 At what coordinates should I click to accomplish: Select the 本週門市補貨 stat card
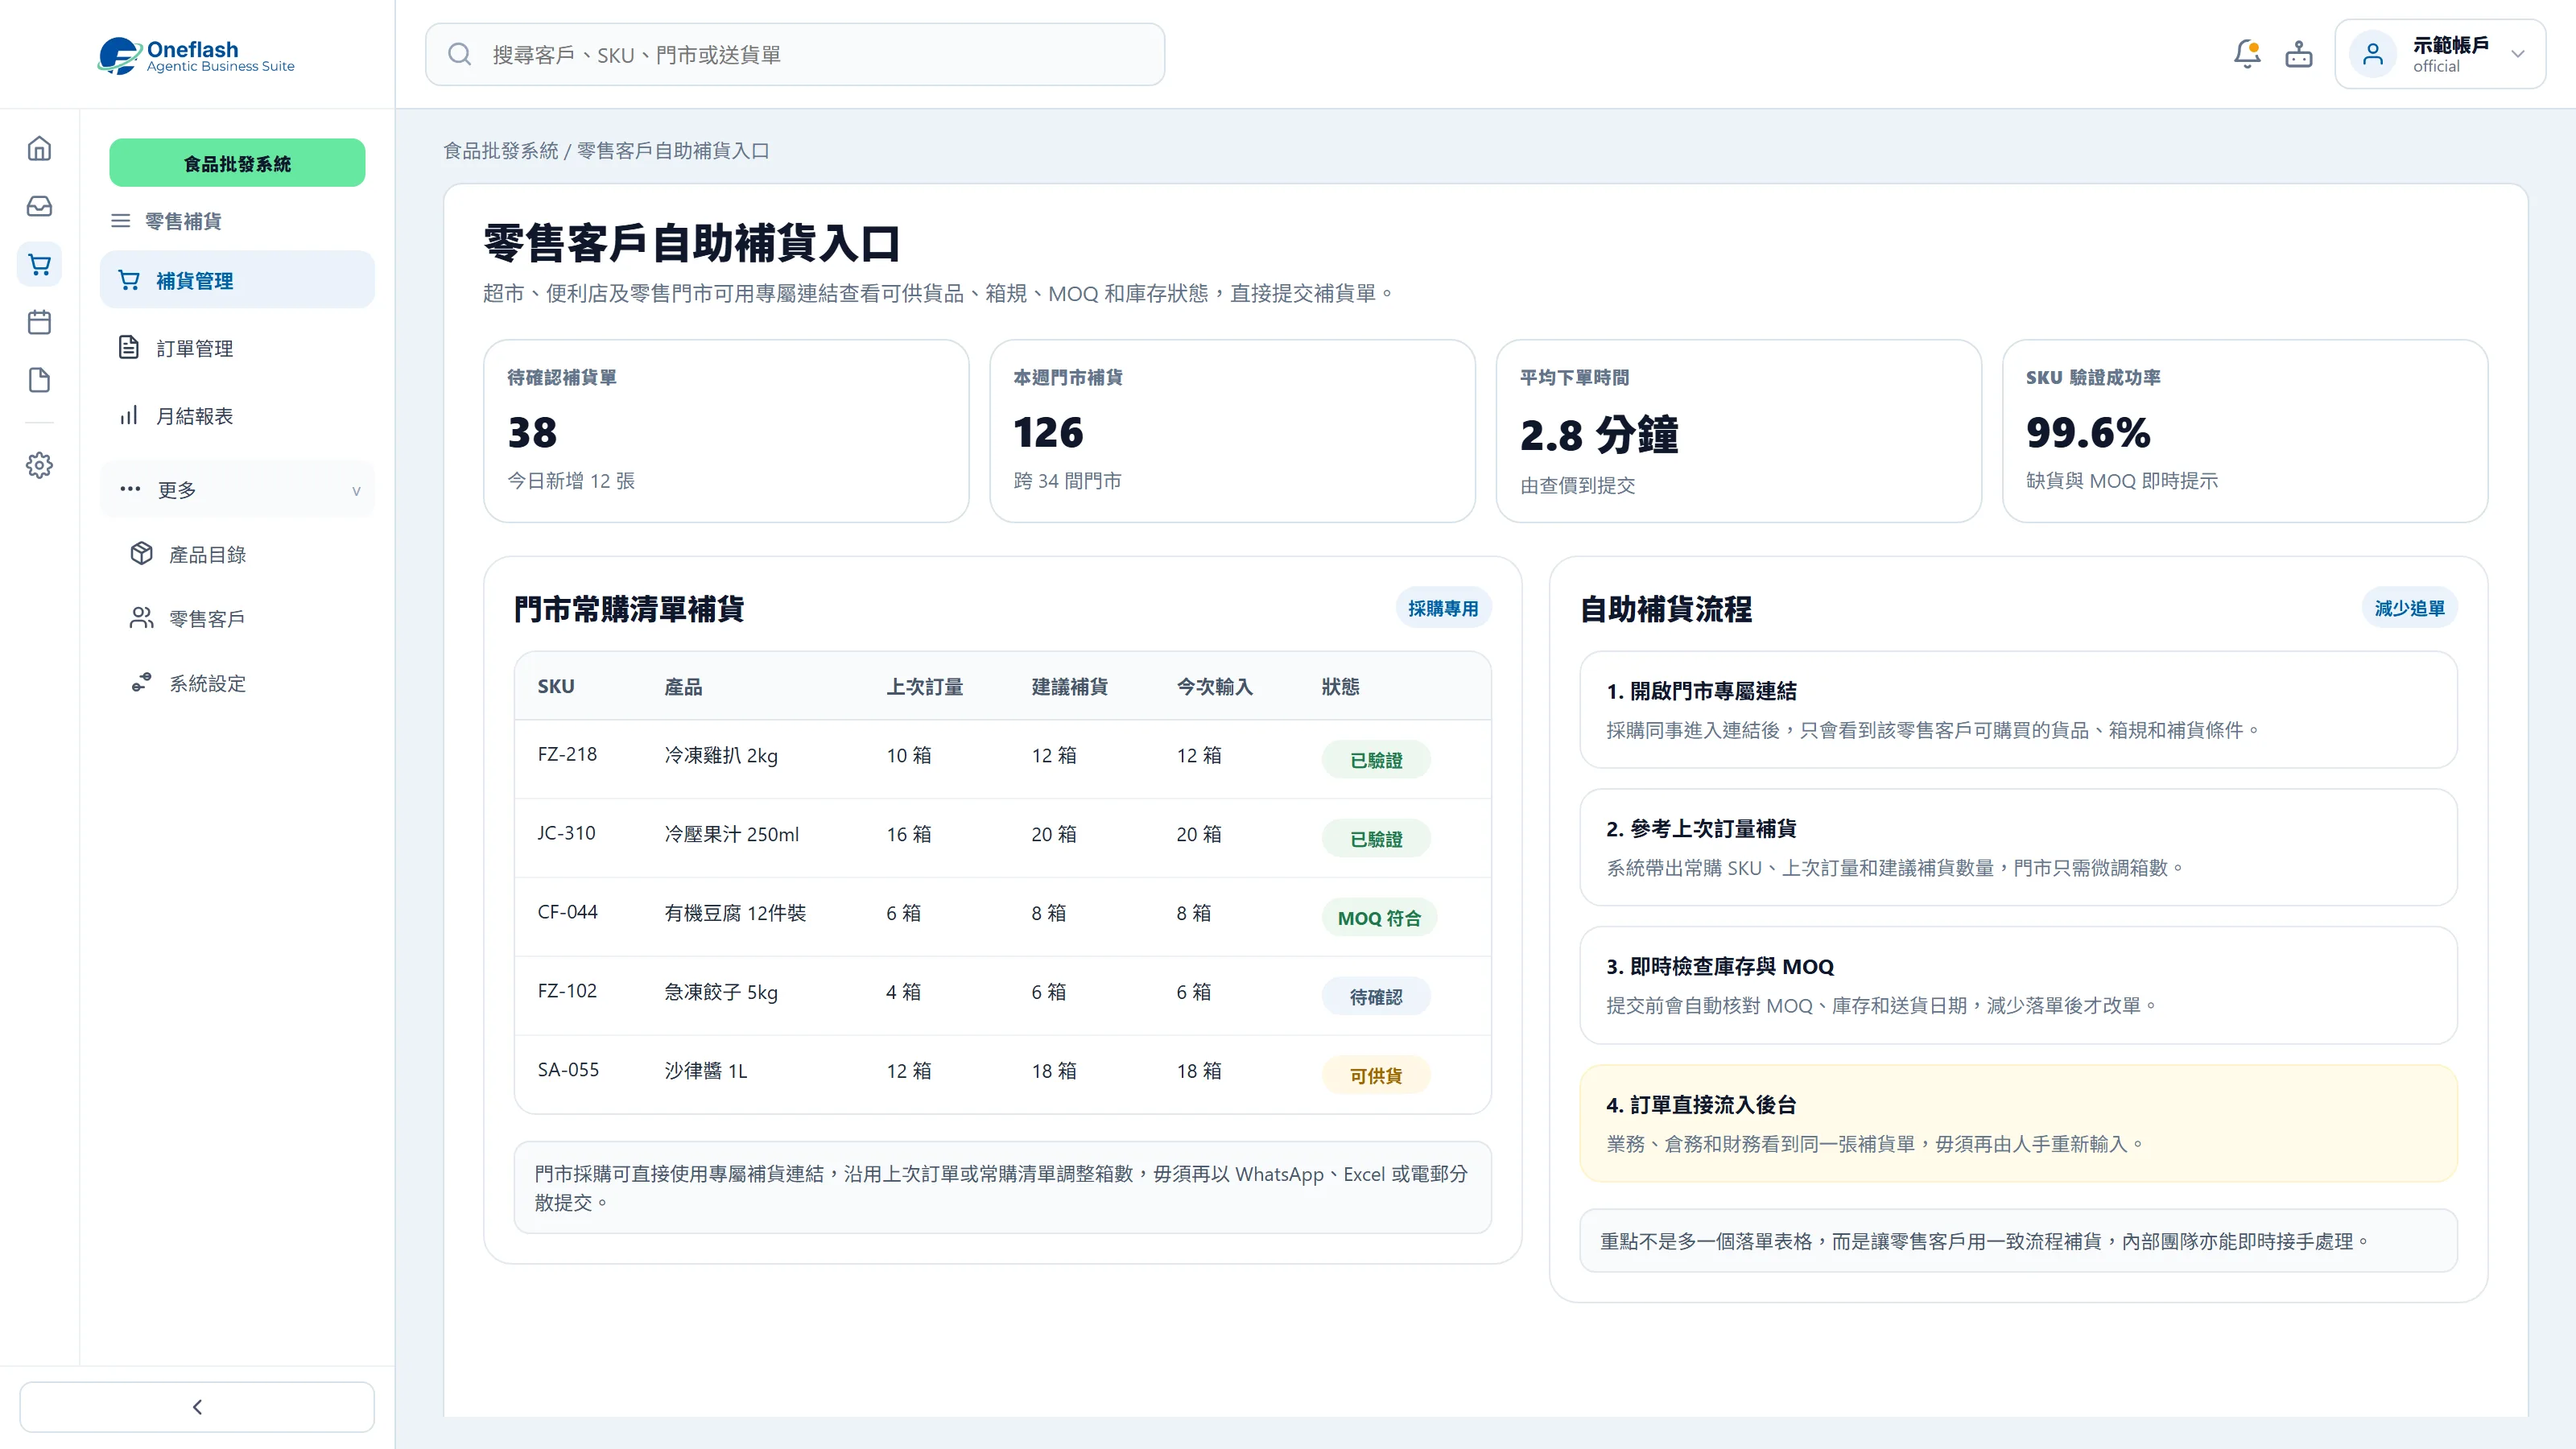tap(1232, 431)
